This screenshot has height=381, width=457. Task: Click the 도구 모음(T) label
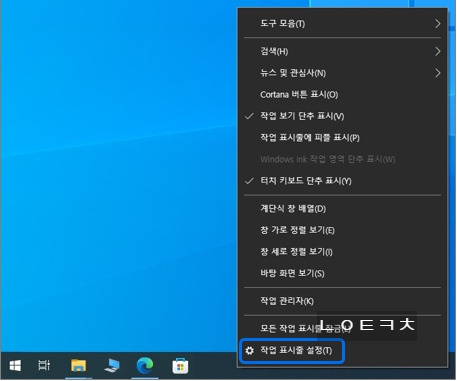[282, 24]
